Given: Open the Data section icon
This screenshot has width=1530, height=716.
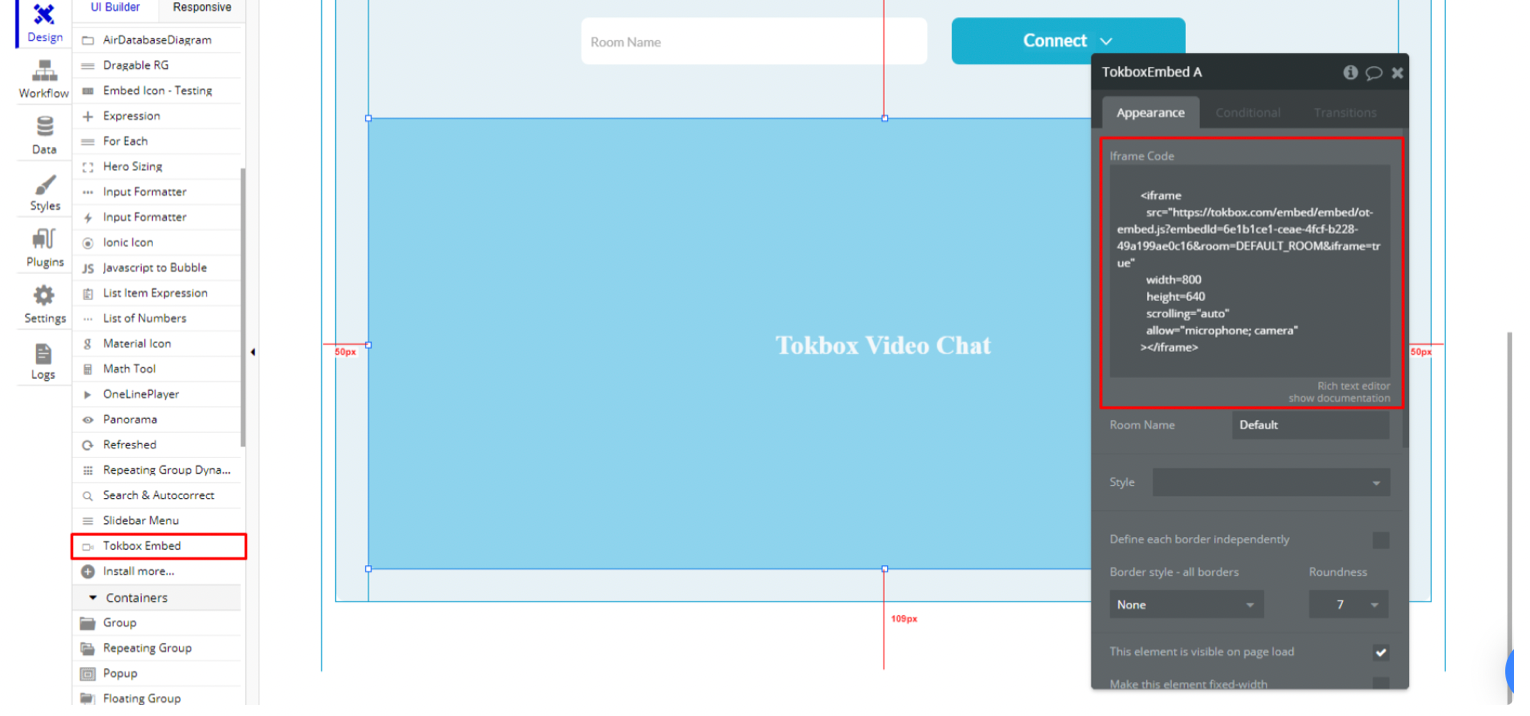Looking at the screenshot, I should click(44, 127).
